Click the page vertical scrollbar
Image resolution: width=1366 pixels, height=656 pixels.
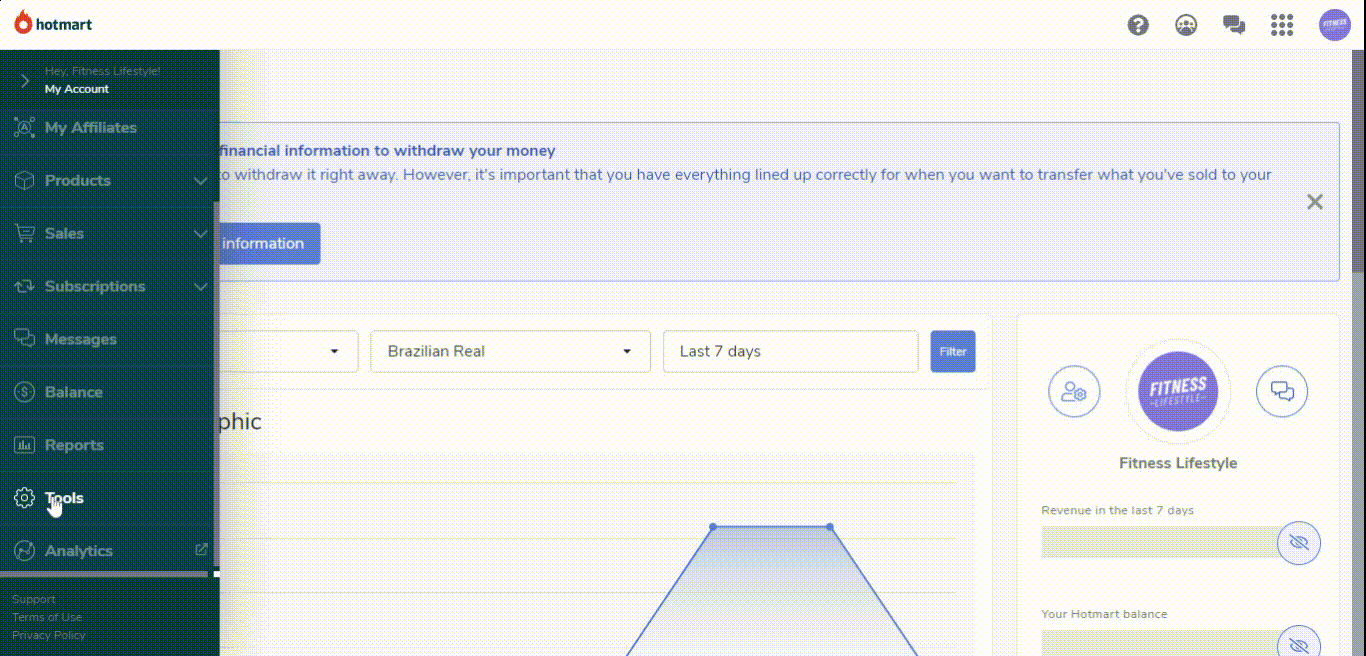pyautogui.click(x=1358, y=160)
